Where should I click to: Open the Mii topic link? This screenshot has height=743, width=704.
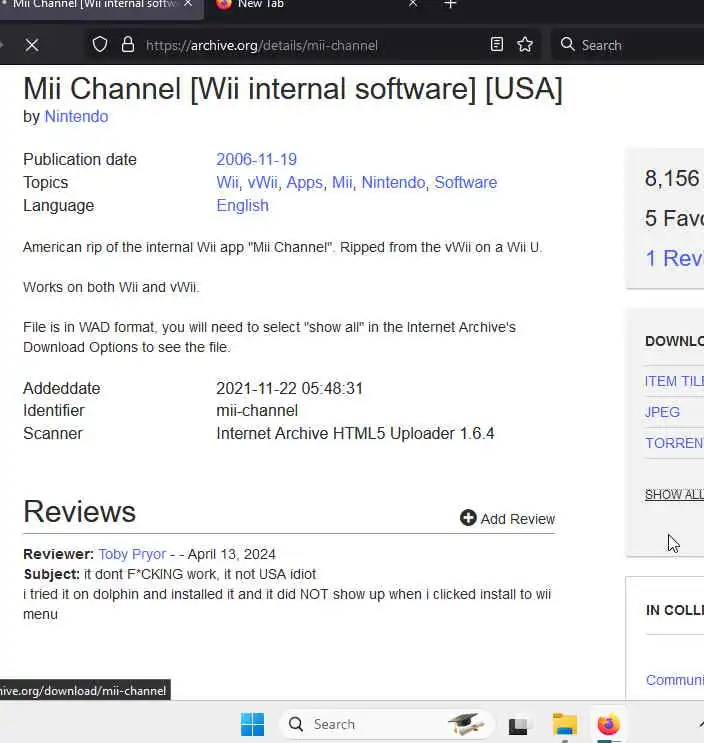(342, 182)
